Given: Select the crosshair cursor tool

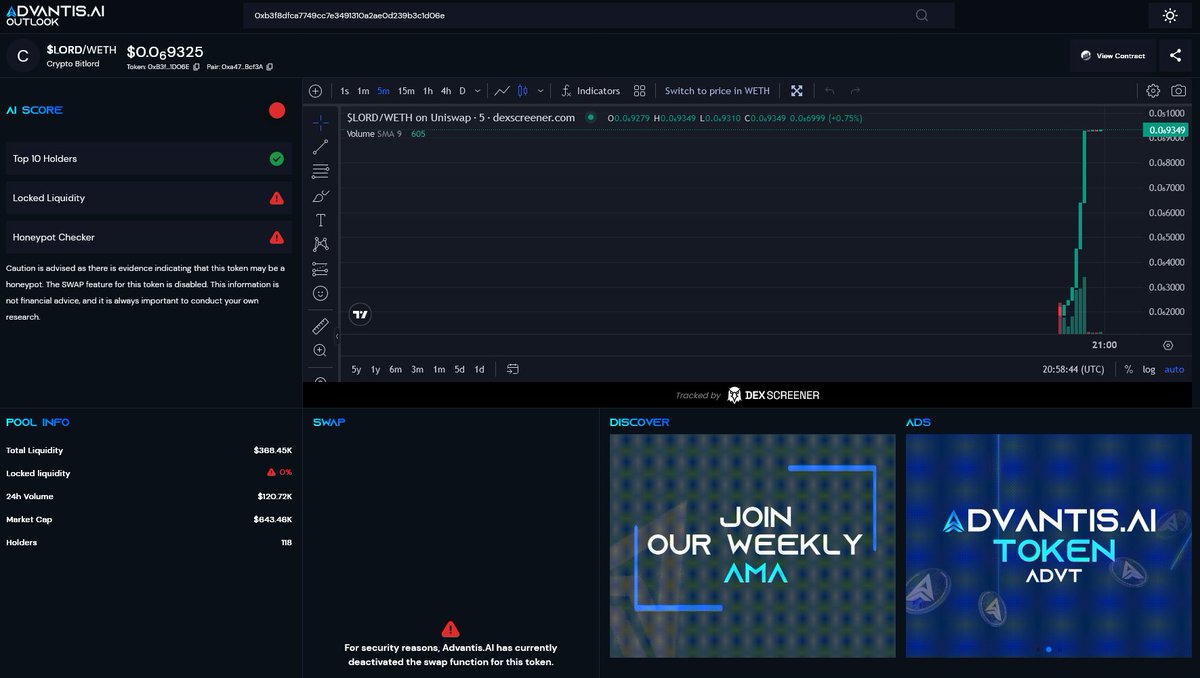Looking at the screenshot, I should click(x=320, y=123).
